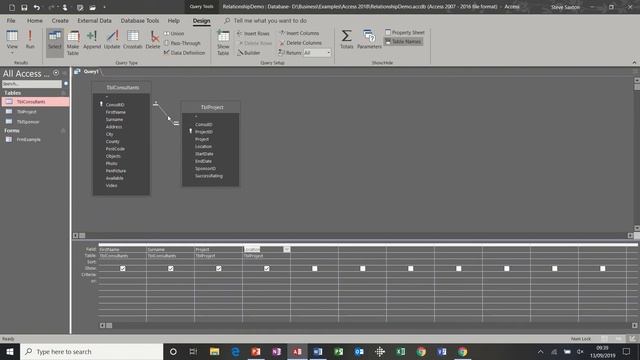
Task: Click Insert Rows in Query Setup
Action: pos(253,33)
